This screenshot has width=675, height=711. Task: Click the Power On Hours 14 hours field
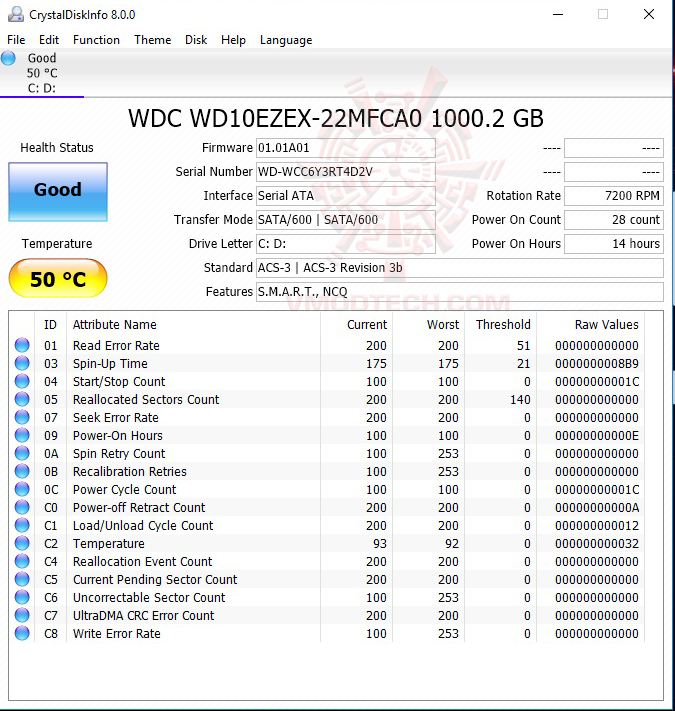(x=614, y=243)
